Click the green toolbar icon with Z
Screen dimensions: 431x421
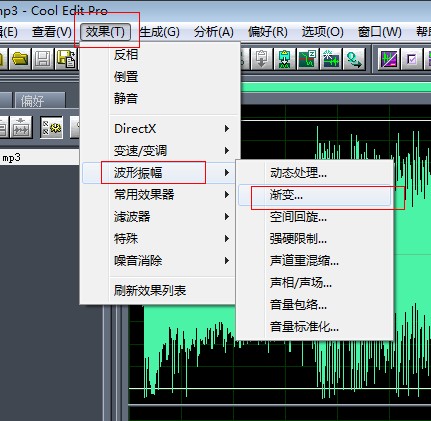point(307,59)
